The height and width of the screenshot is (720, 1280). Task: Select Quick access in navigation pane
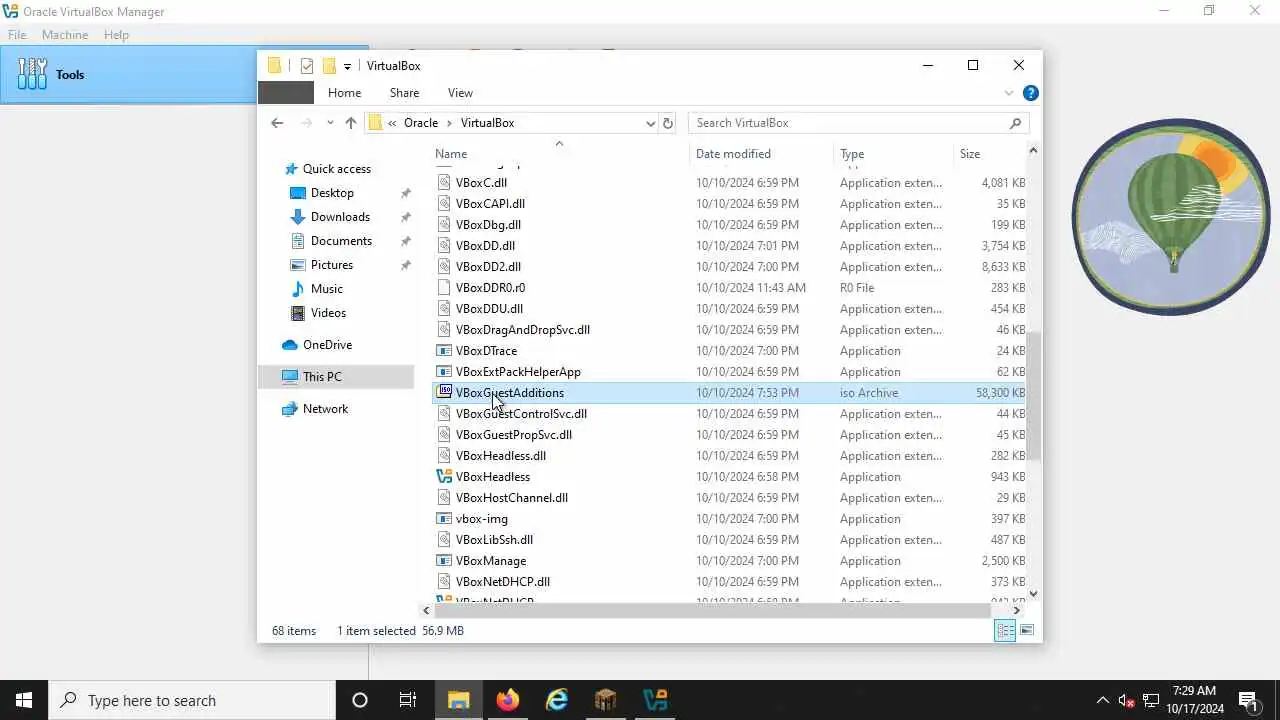(336, 169)
